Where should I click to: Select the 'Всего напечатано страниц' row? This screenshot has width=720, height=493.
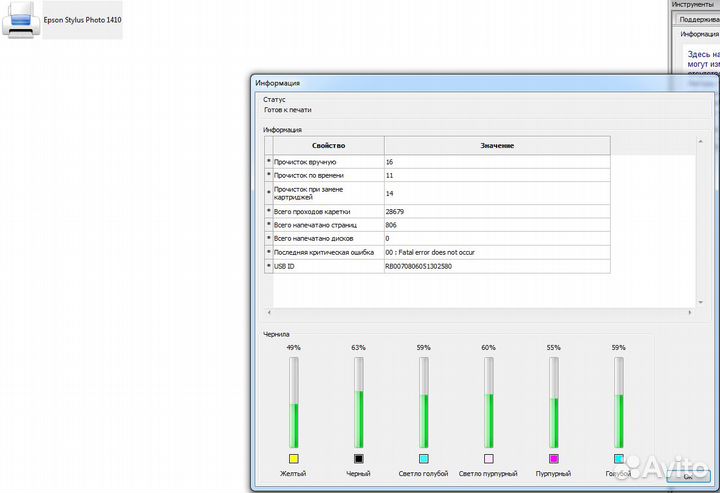(437, 225)
